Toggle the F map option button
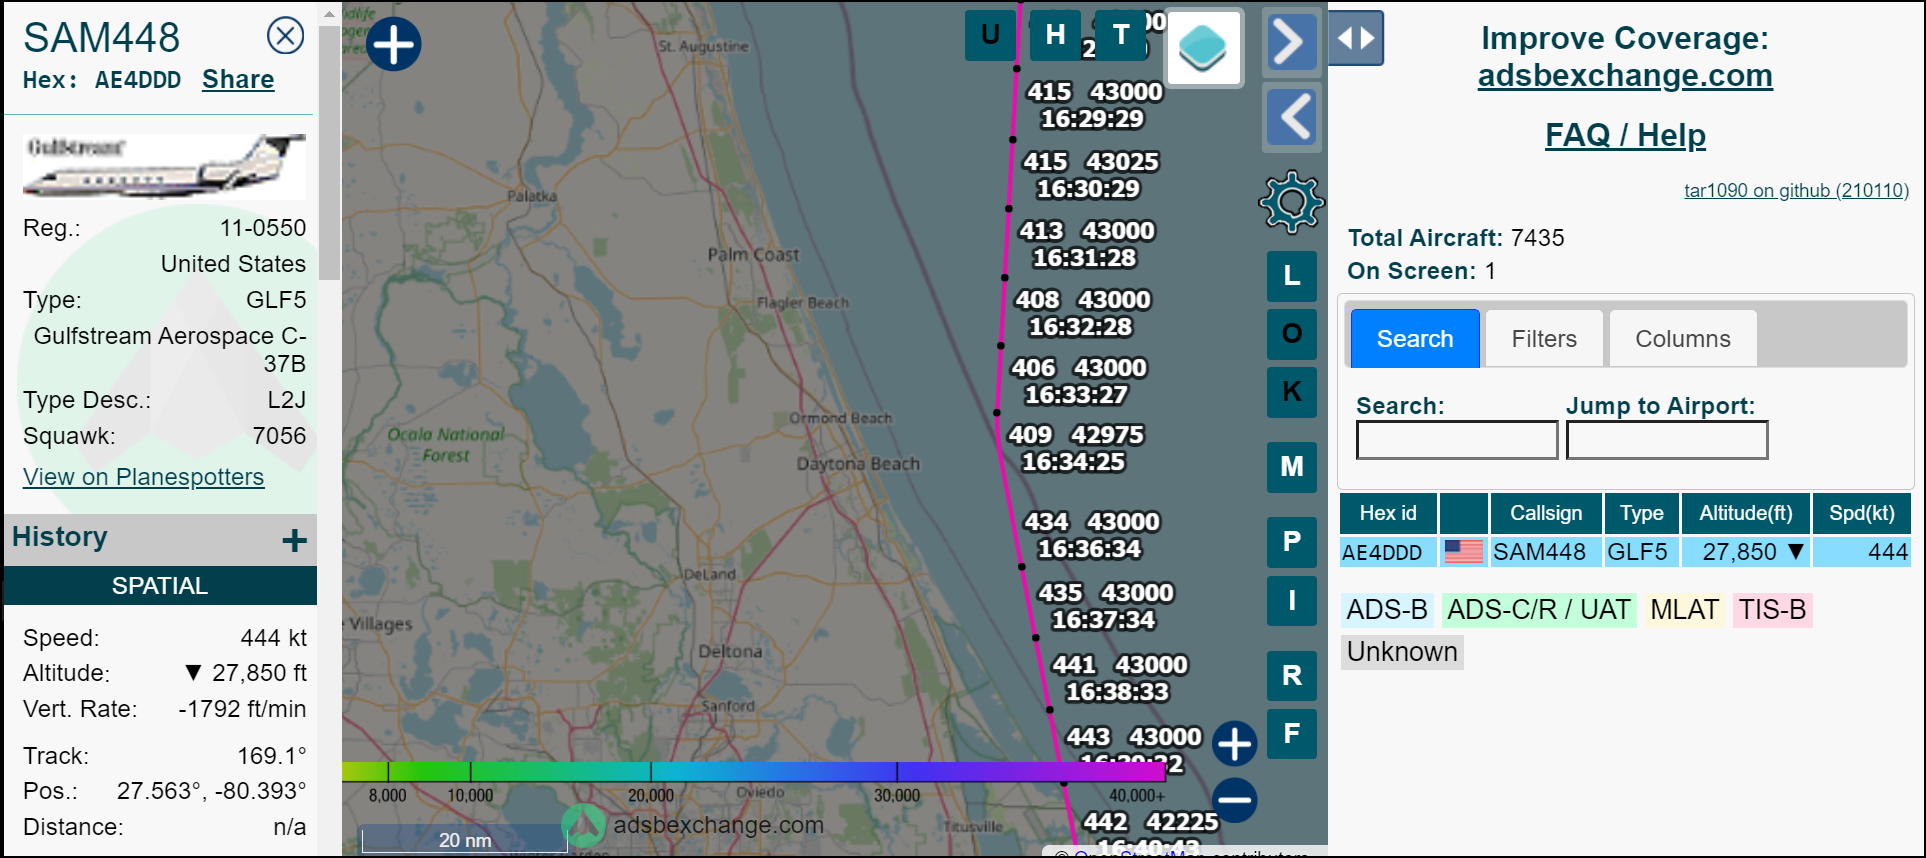 (x=1292, y=734)
